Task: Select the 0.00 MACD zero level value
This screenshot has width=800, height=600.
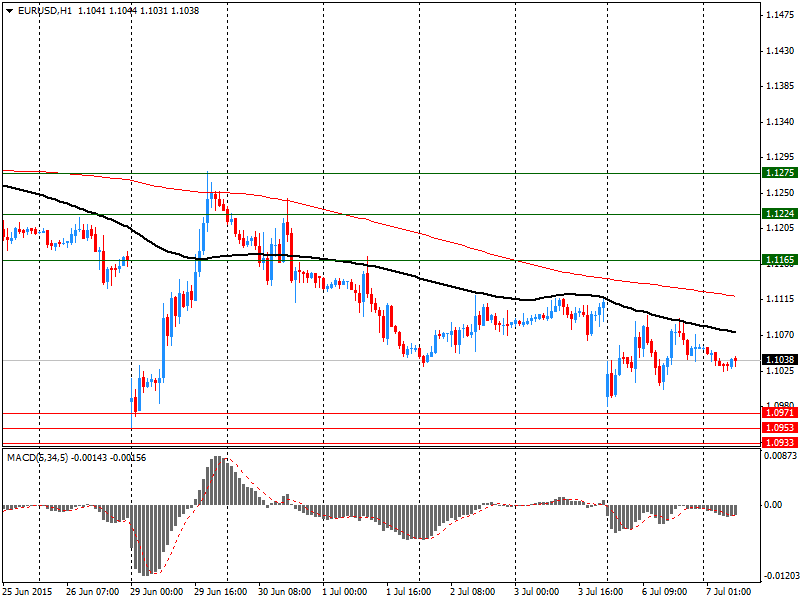Action: pos(773,505)
